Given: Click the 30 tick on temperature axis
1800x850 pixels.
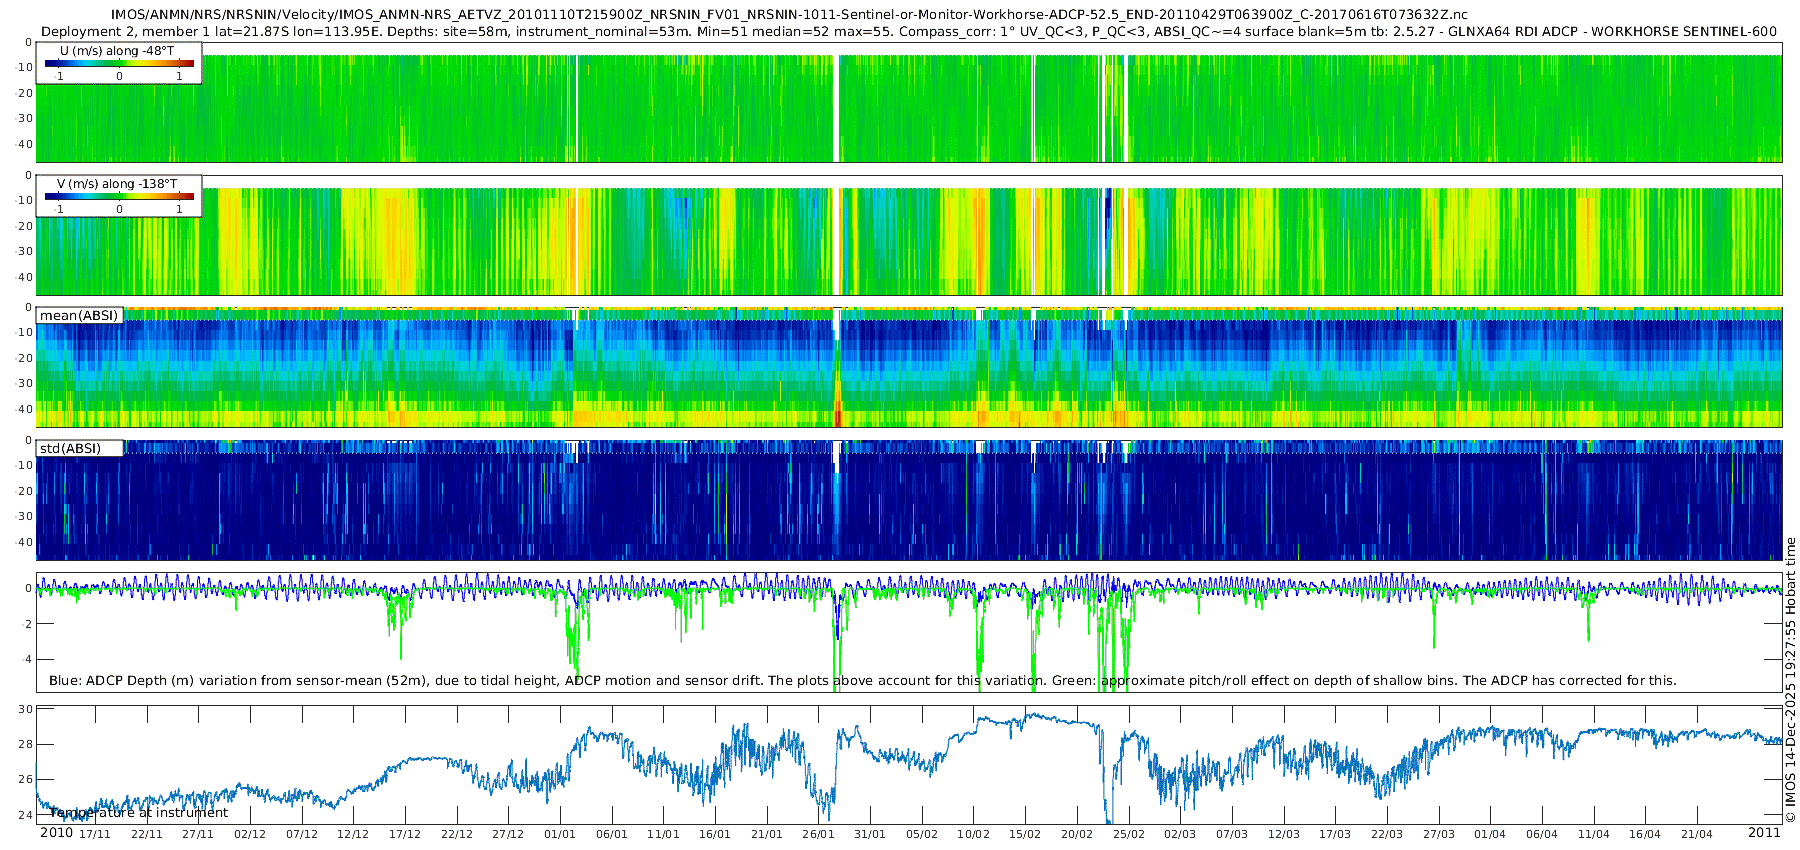Looking at the screenshot, I should [x=26, y=709].
